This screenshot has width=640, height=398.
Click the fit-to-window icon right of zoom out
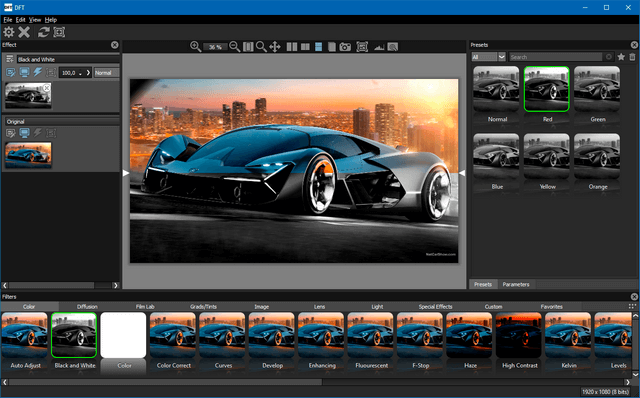pos(248,47)
